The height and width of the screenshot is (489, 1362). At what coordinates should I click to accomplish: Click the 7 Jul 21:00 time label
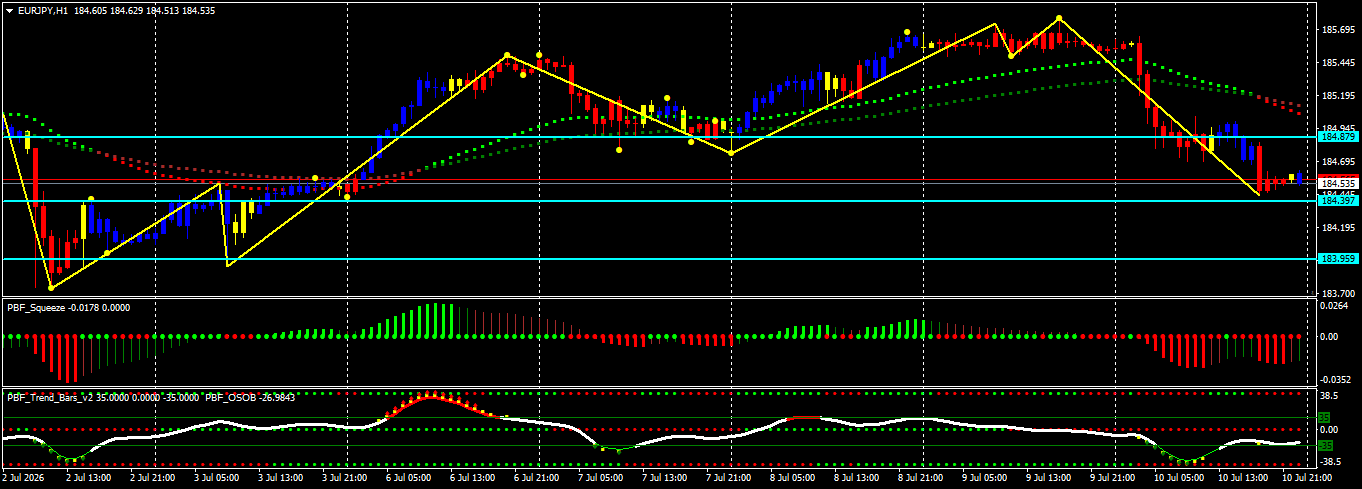[730, 479]
